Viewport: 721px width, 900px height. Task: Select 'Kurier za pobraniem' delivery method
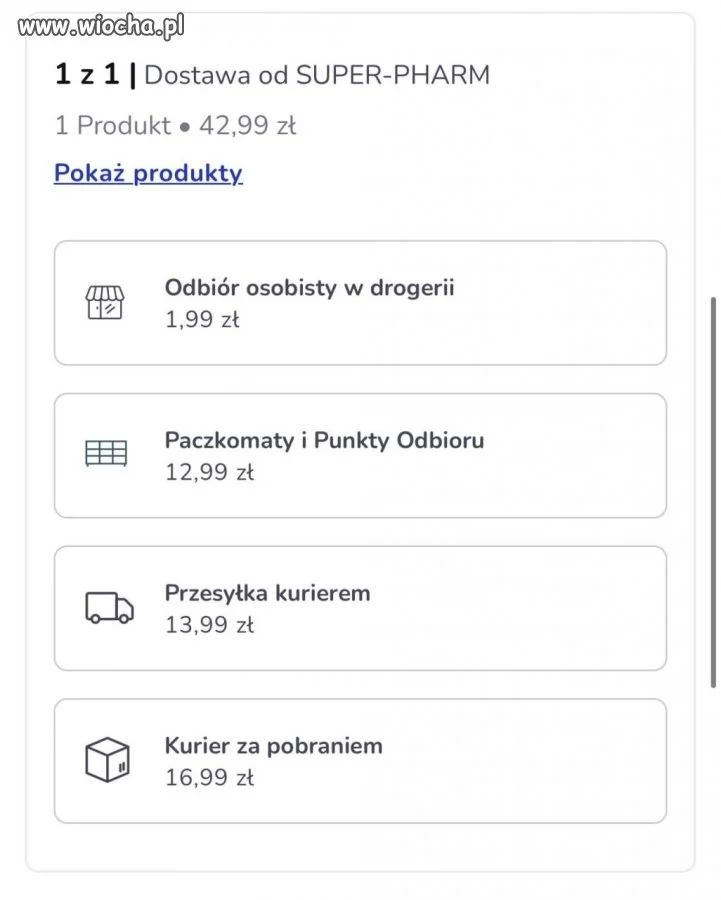tap(273, 746)
